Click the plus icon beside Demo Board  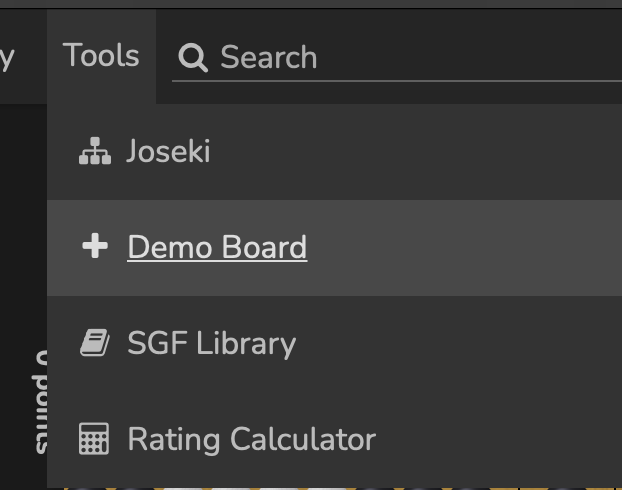click(x=95, y=246)
